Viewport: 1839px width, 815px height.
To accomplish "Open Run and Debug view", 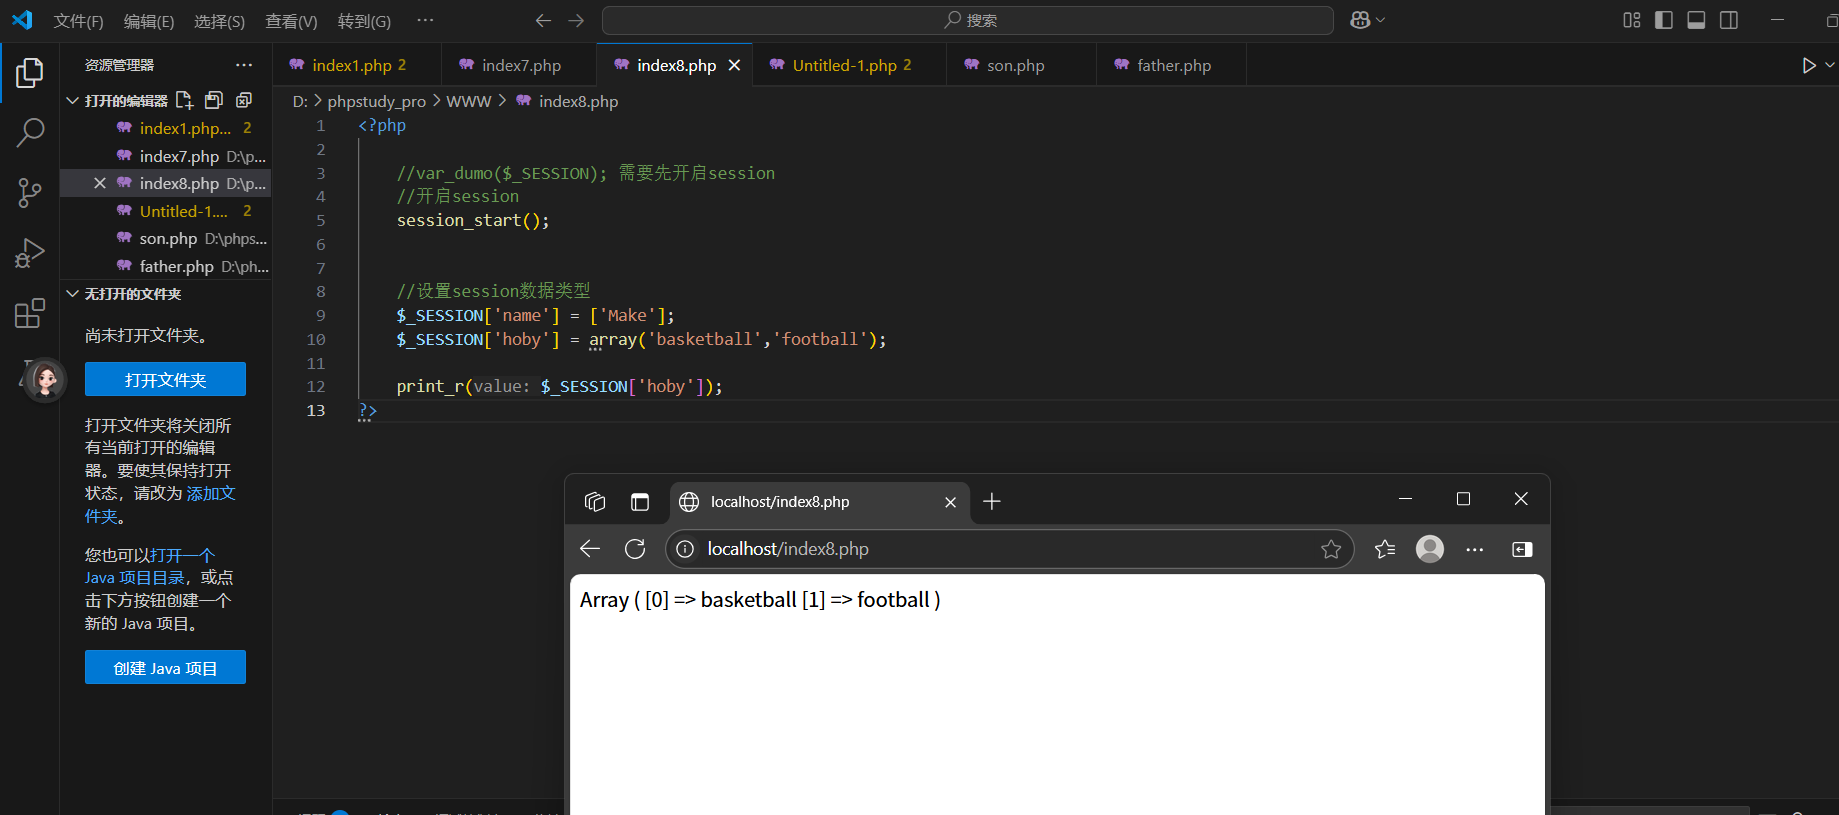I will click(x=30, y=253).
